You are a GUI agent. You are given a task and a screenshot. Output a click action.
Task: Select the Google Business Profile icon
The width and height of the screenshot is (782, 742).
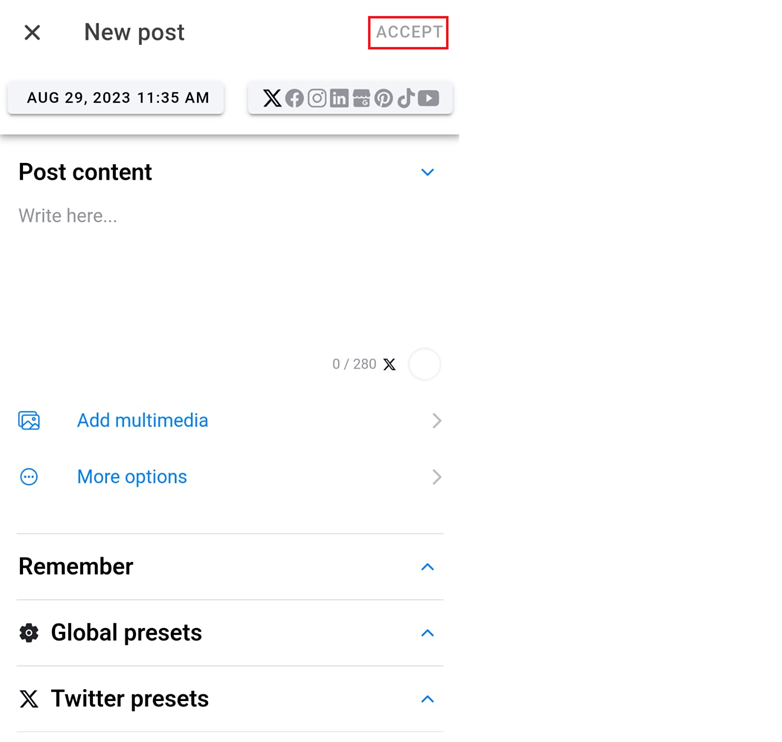click(361, 98)
